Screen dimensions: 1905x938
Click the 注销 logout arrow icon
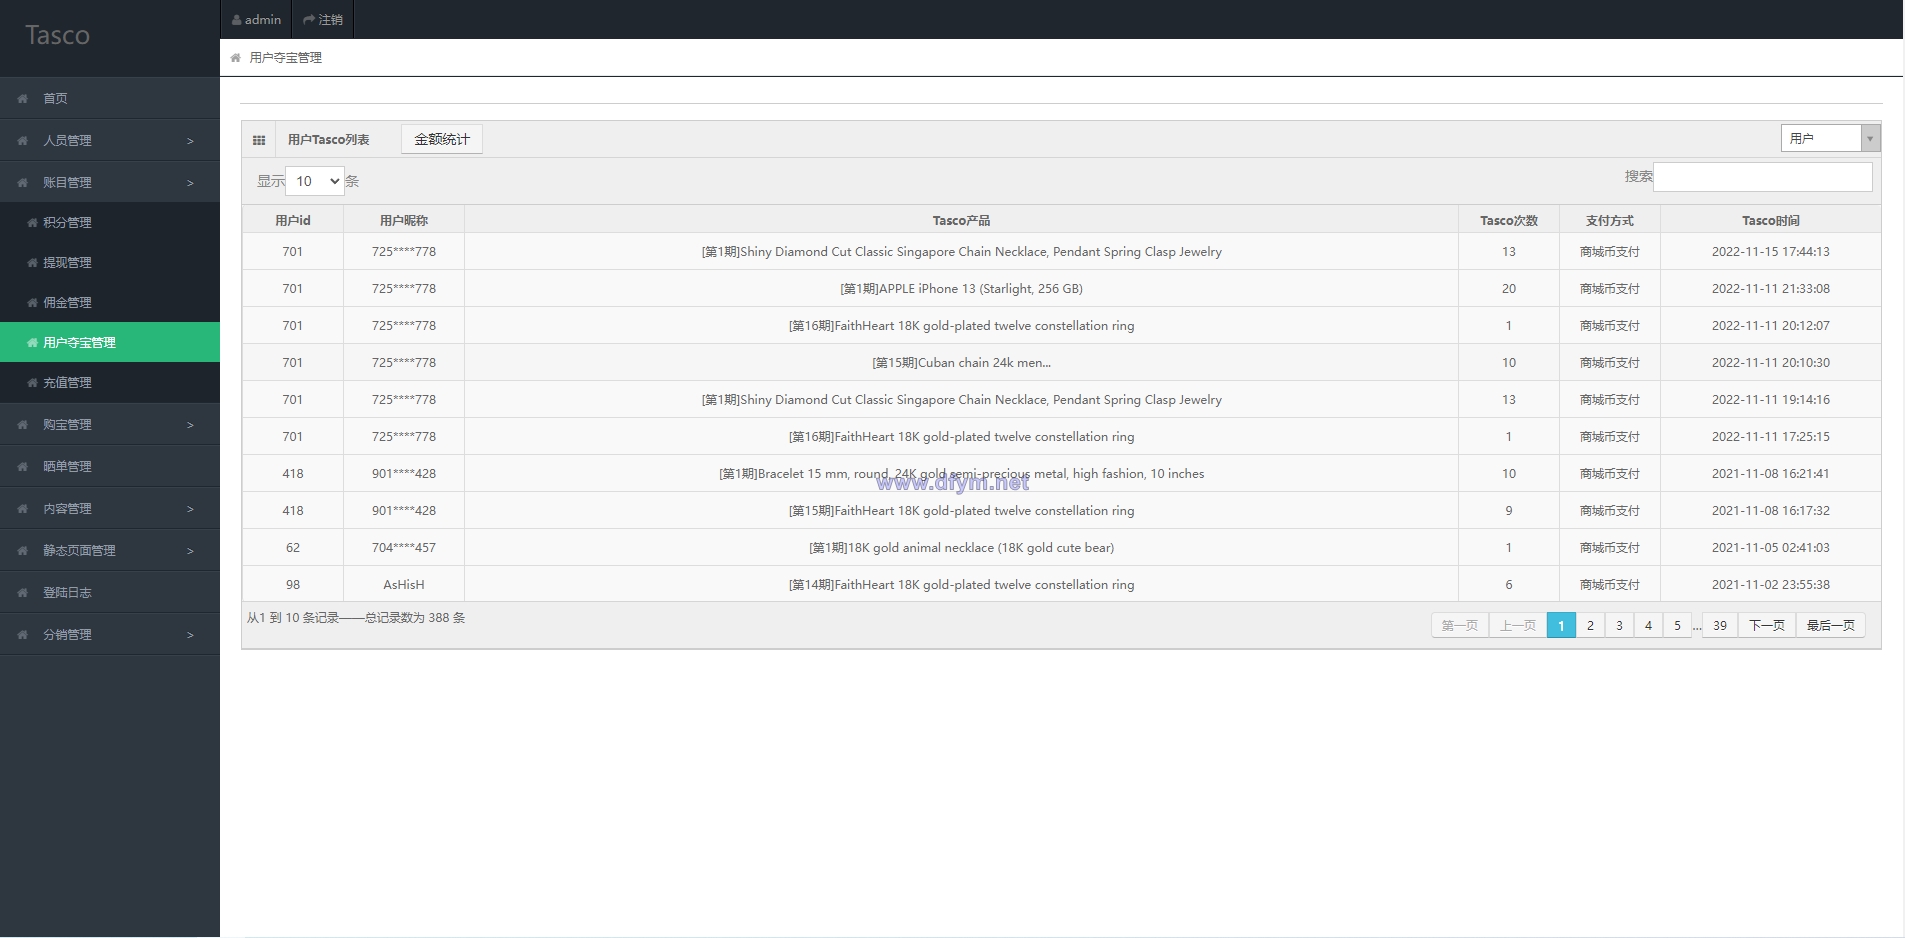(309, 20)
